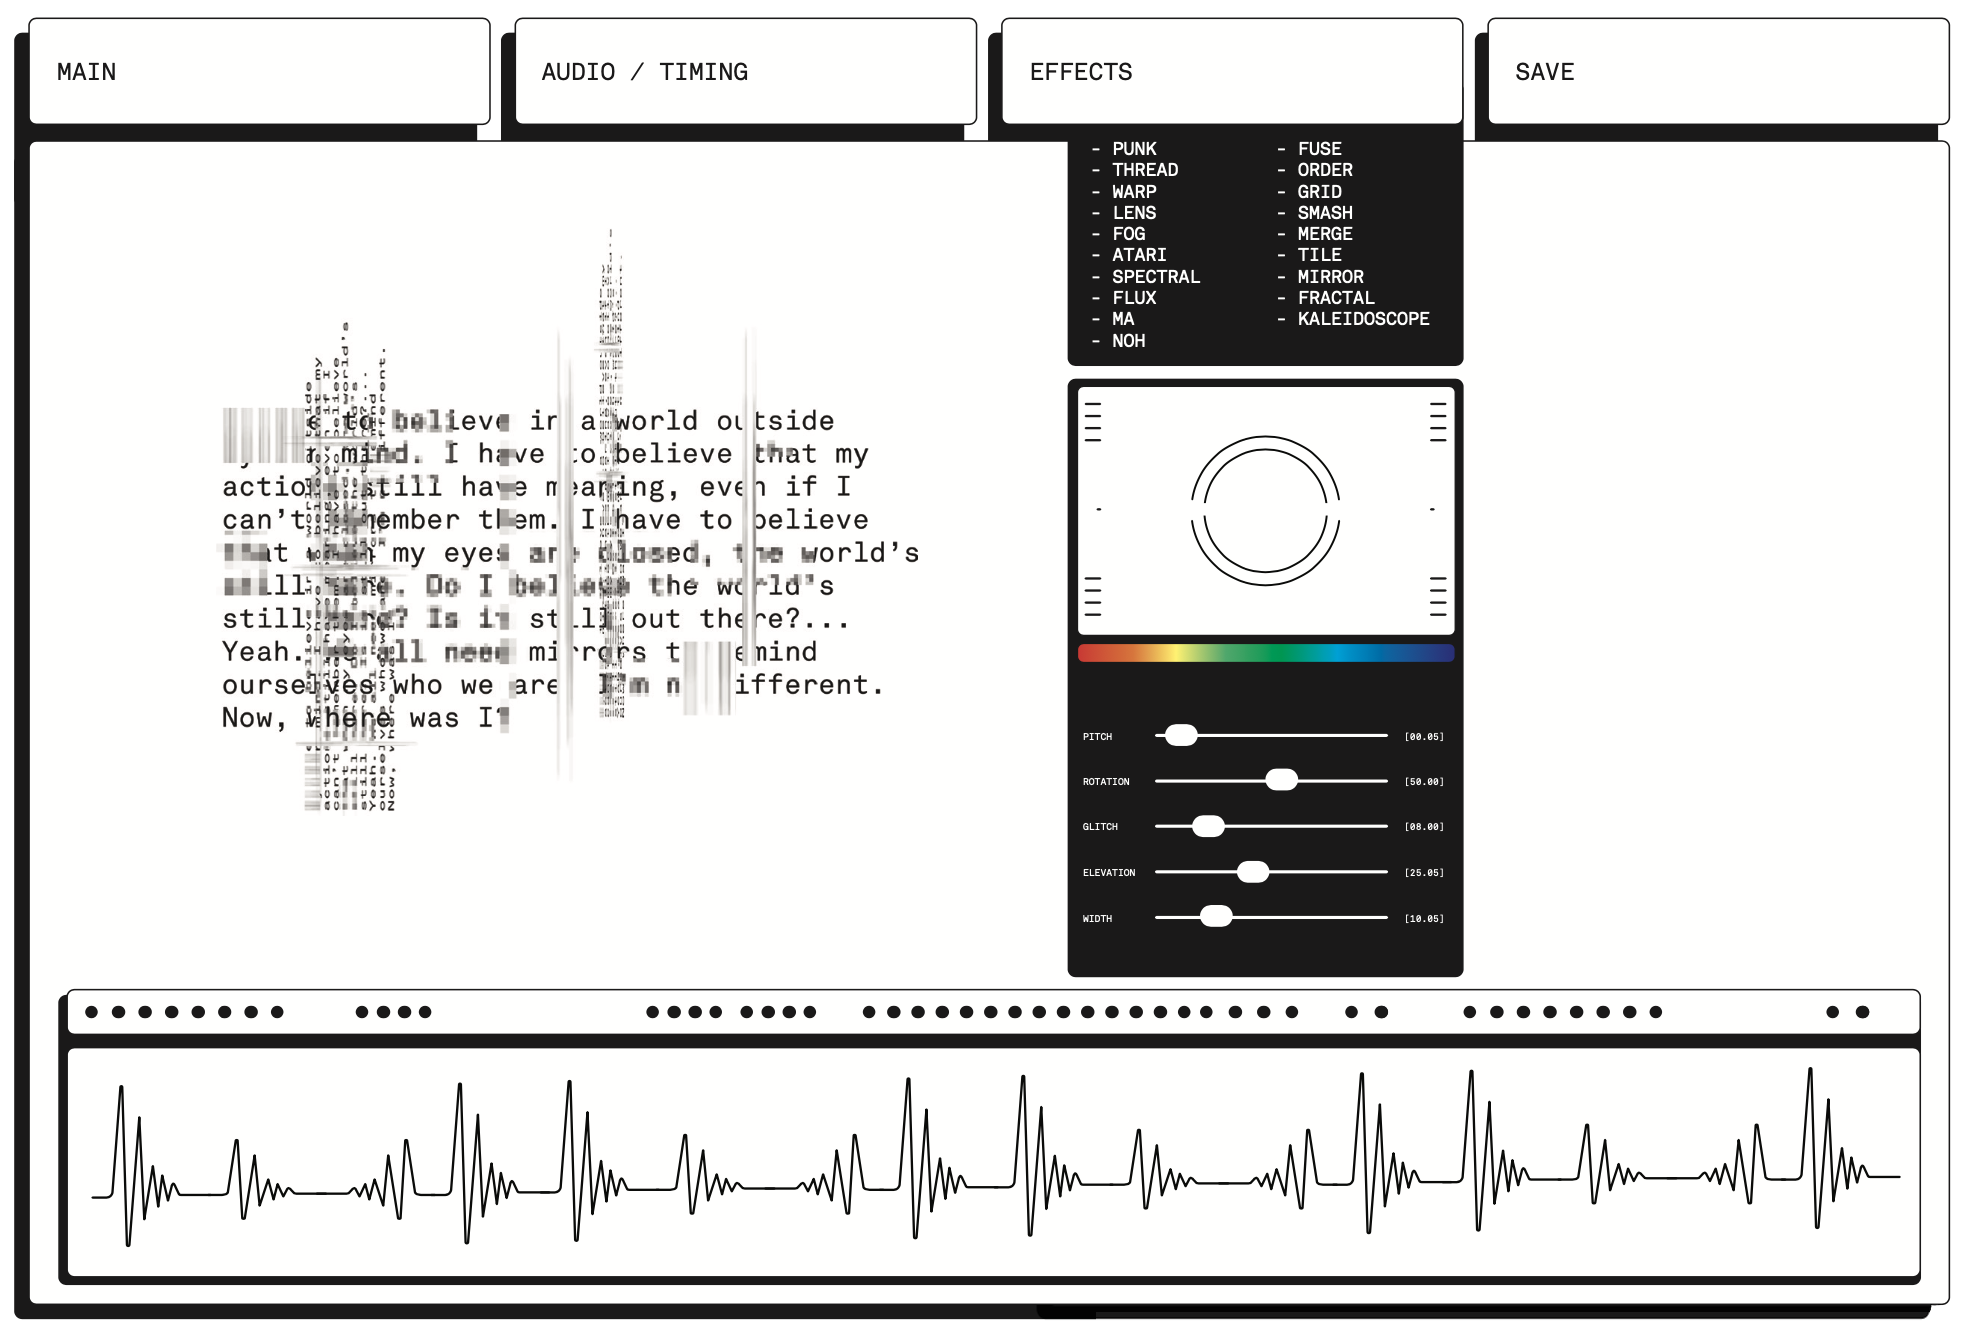
Task: Switch to the AUDIO / TIMING tab
Action: coord(745,72)
